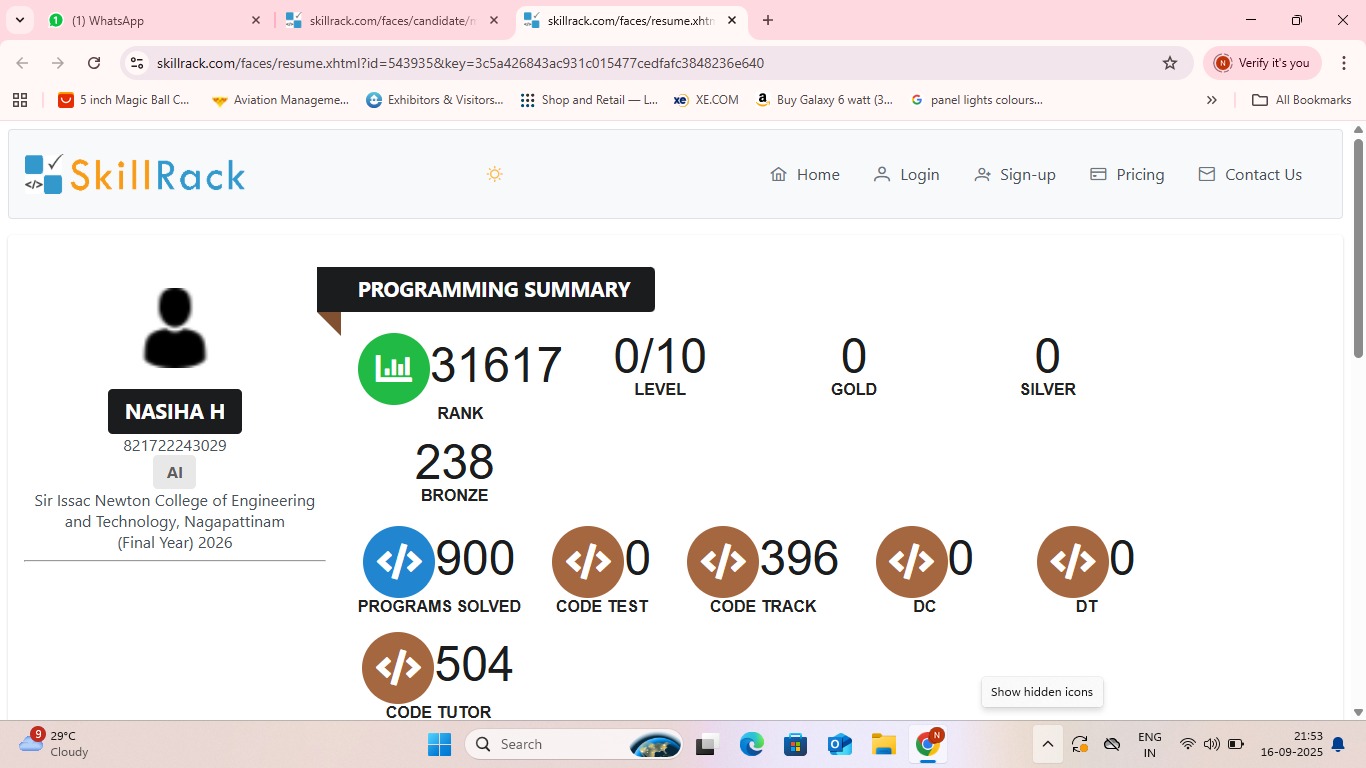
Task: Click the PROGRAMMING SUMMARY heading
Action: pyautogui.click(x=494, y=289)
